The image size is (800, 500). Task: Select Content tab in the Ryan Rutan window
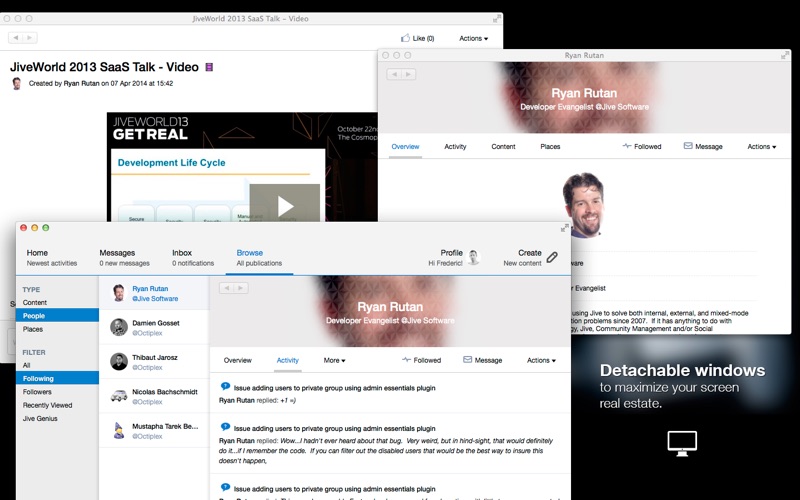tap(503, 146)
